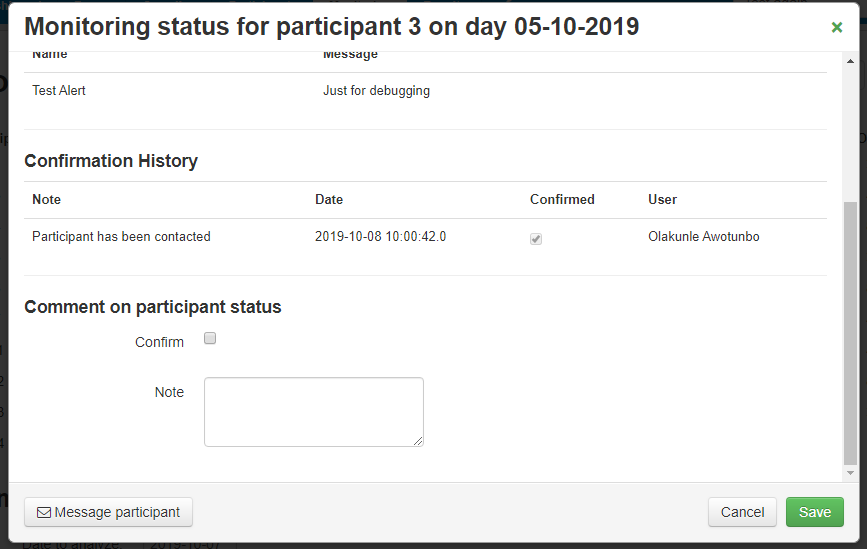Select the Test Alert row name

59,91
